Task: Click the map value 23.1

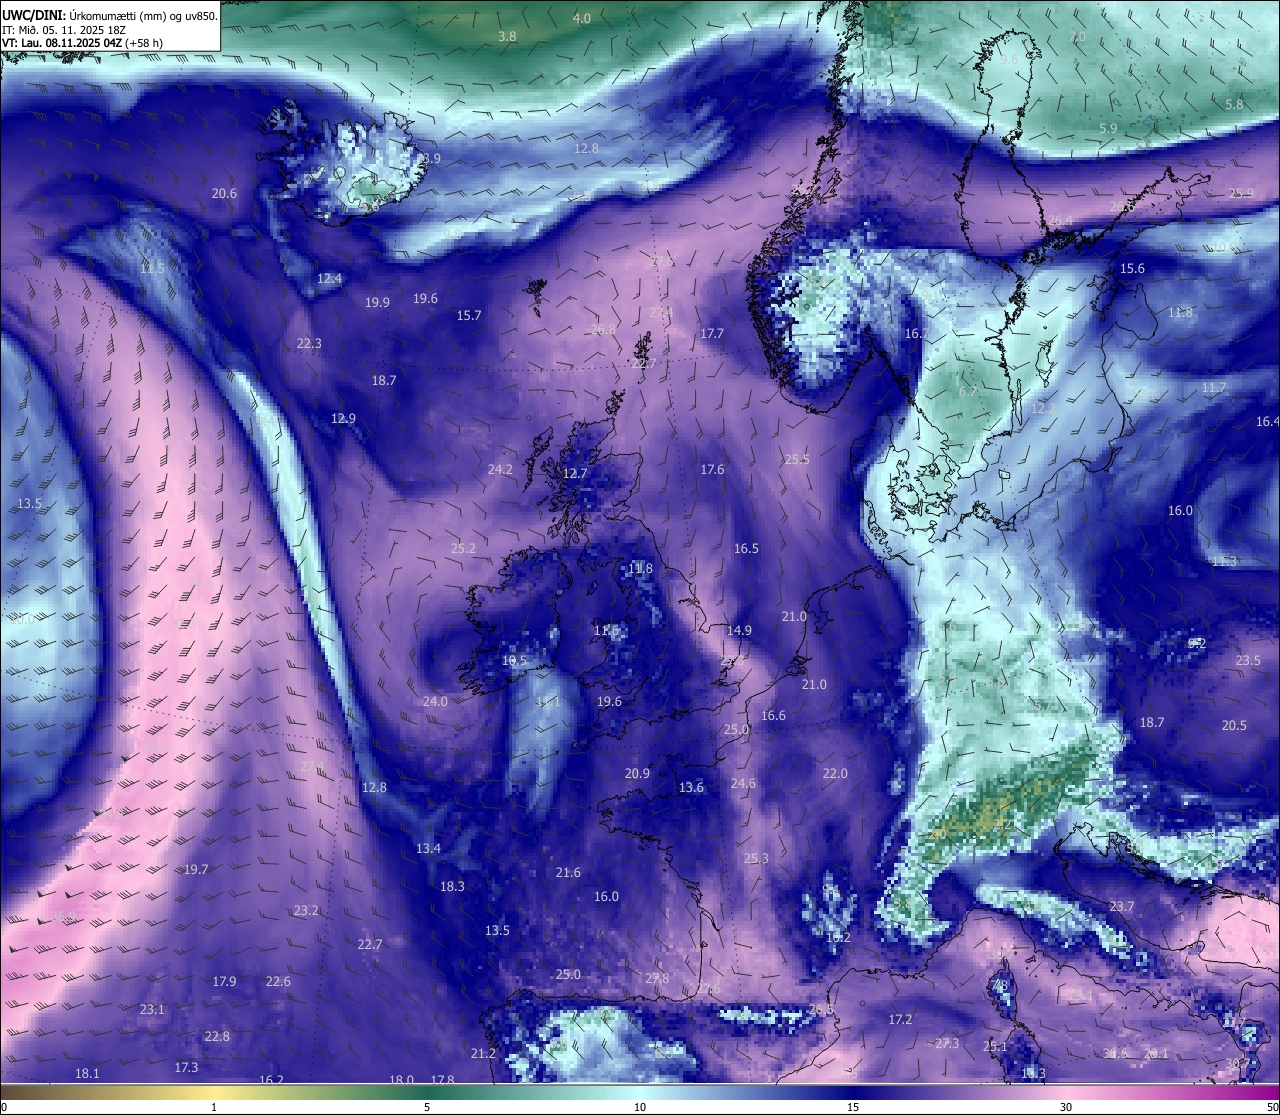Action: (152, 1010)
